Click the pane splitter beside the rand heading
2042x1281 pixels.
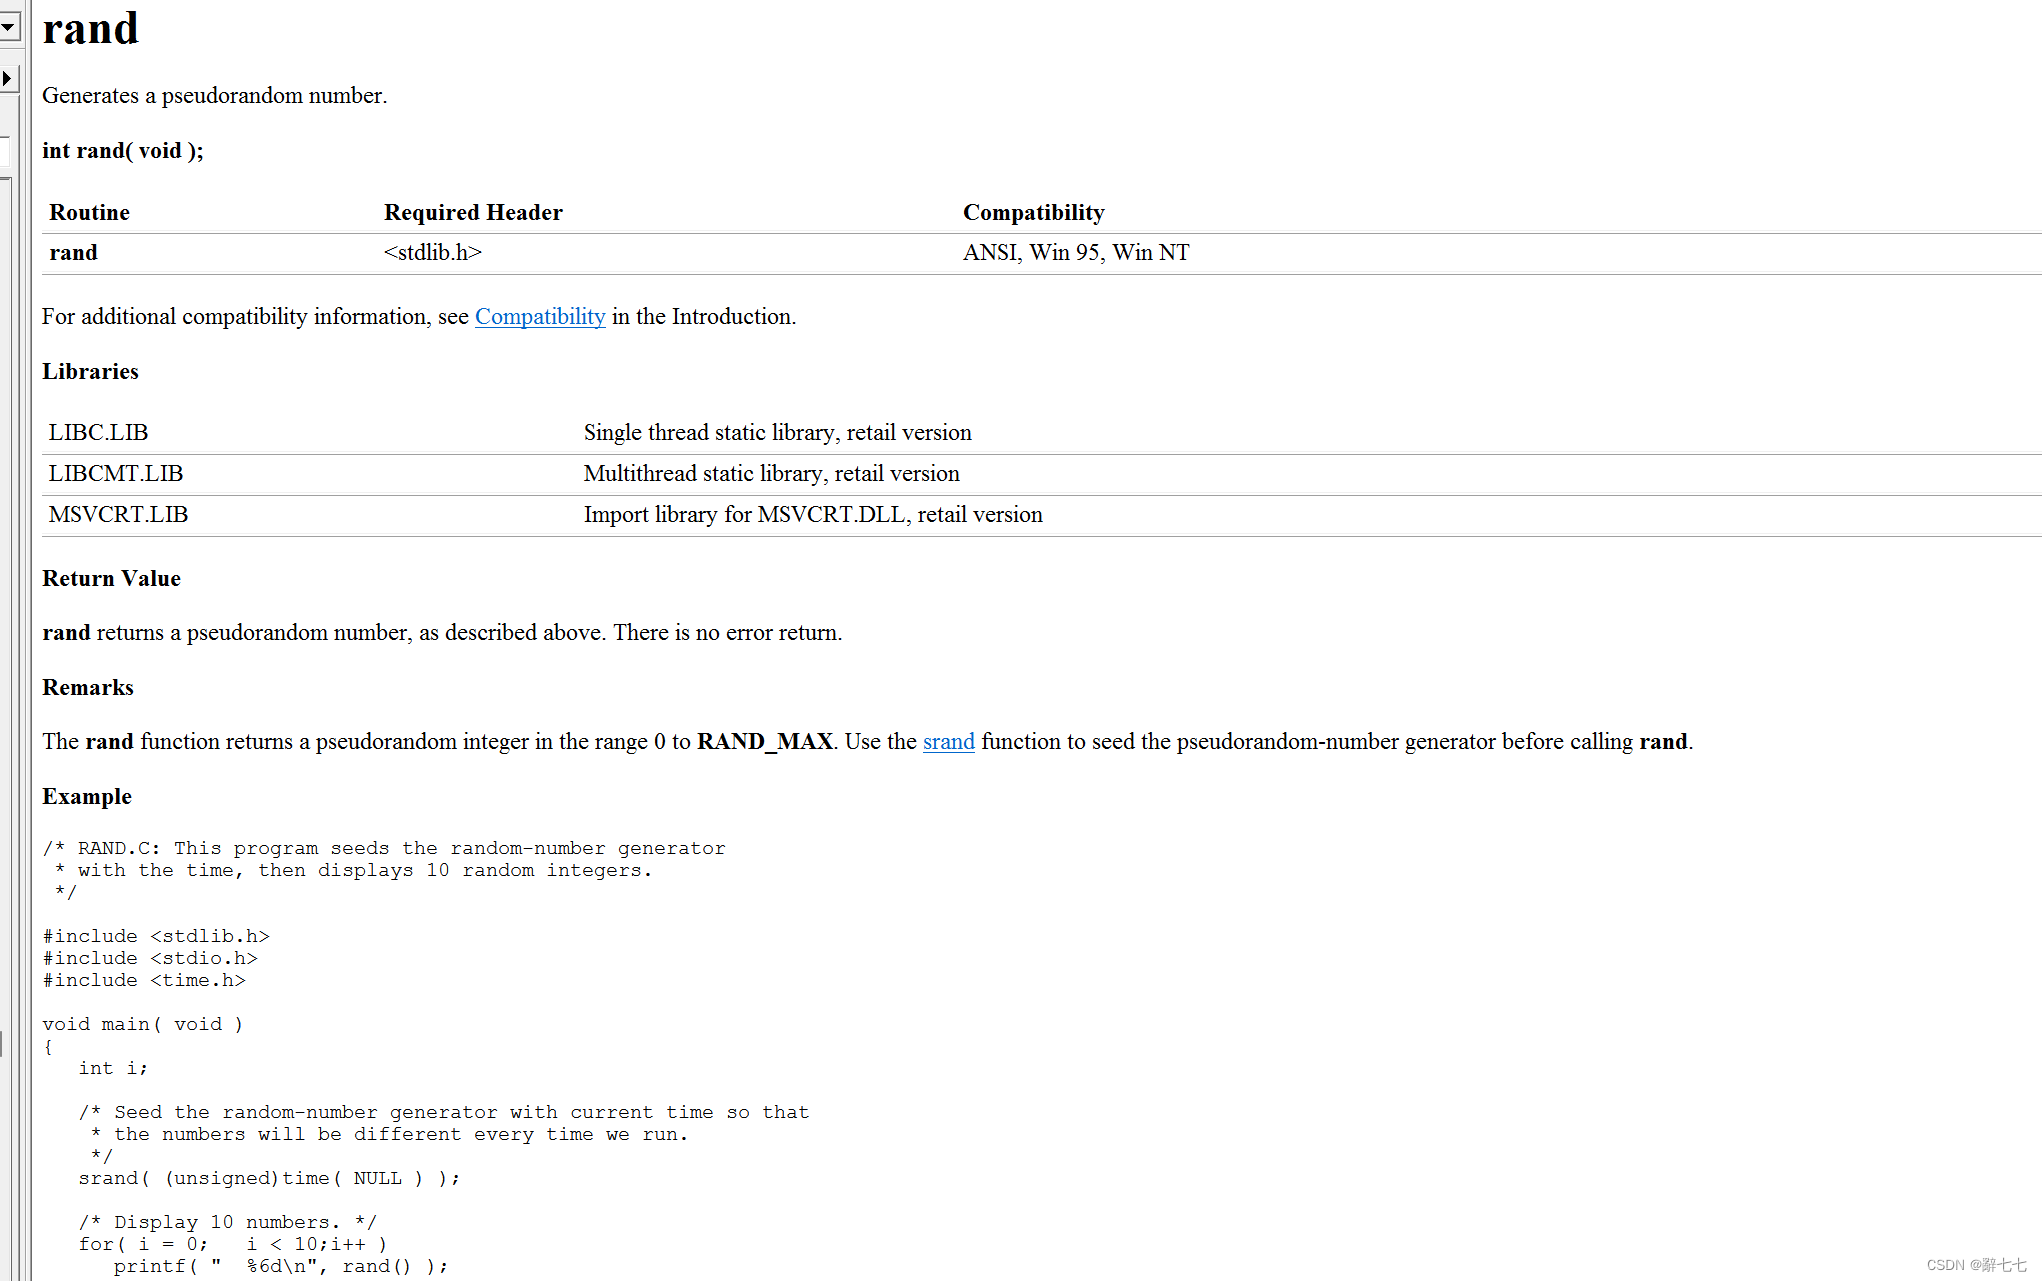26,30
